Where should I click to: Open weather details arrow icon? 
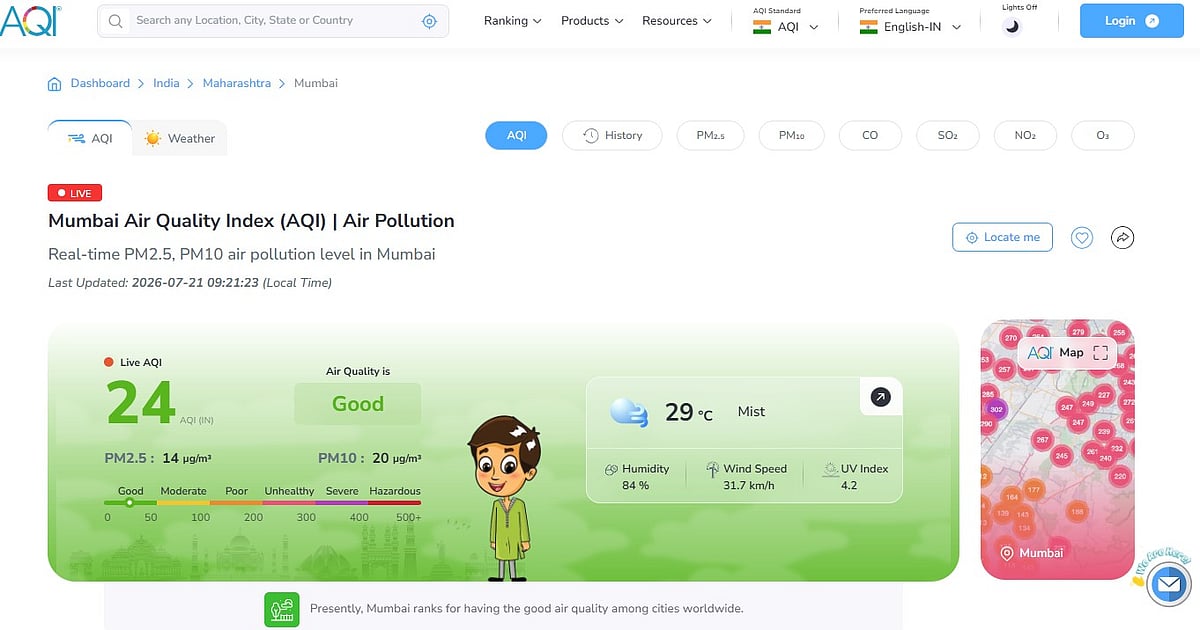click(x=880, y=397)
